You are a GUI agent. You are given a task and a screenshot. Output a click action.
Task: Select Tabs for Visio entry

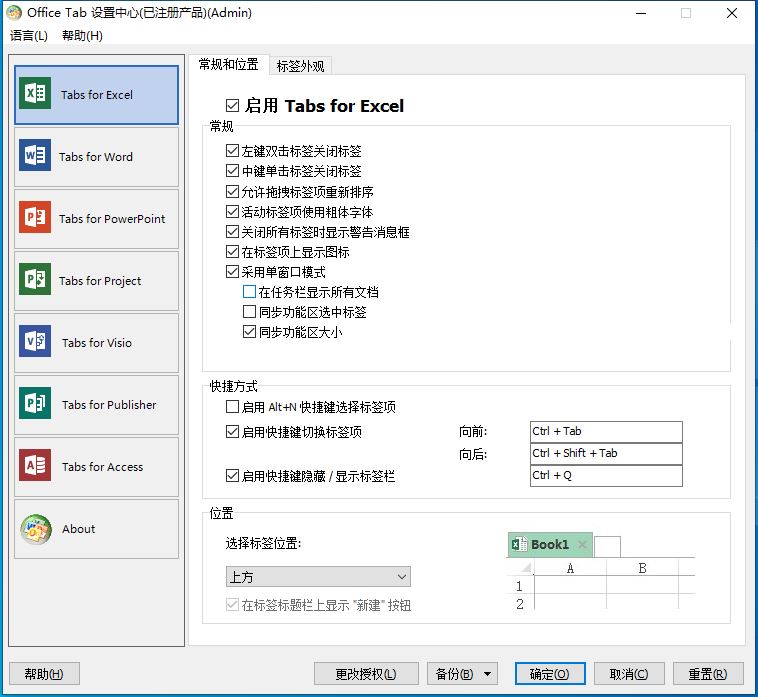tap(97, 343)
